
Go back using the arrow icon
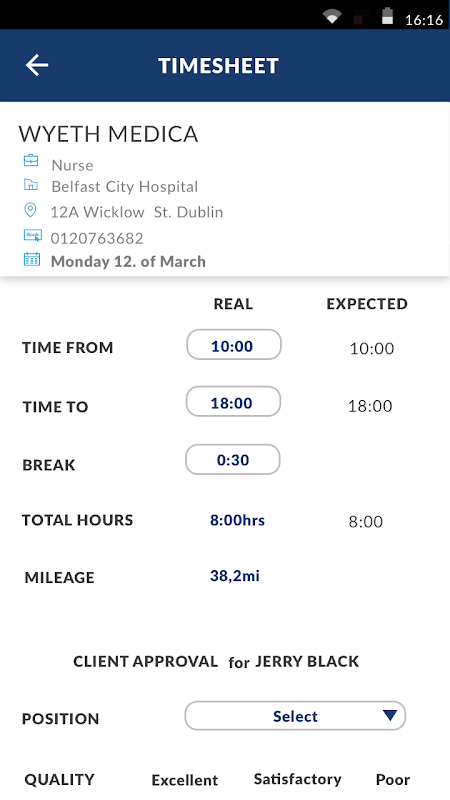click(x=37, y=65)
